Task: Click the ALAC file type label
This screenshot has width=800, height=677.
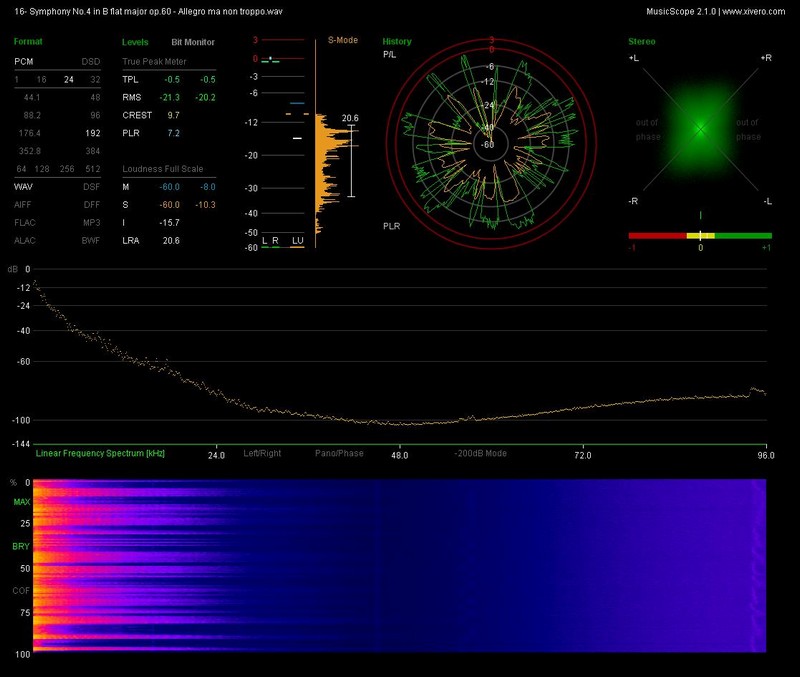Action: point(25,240)
